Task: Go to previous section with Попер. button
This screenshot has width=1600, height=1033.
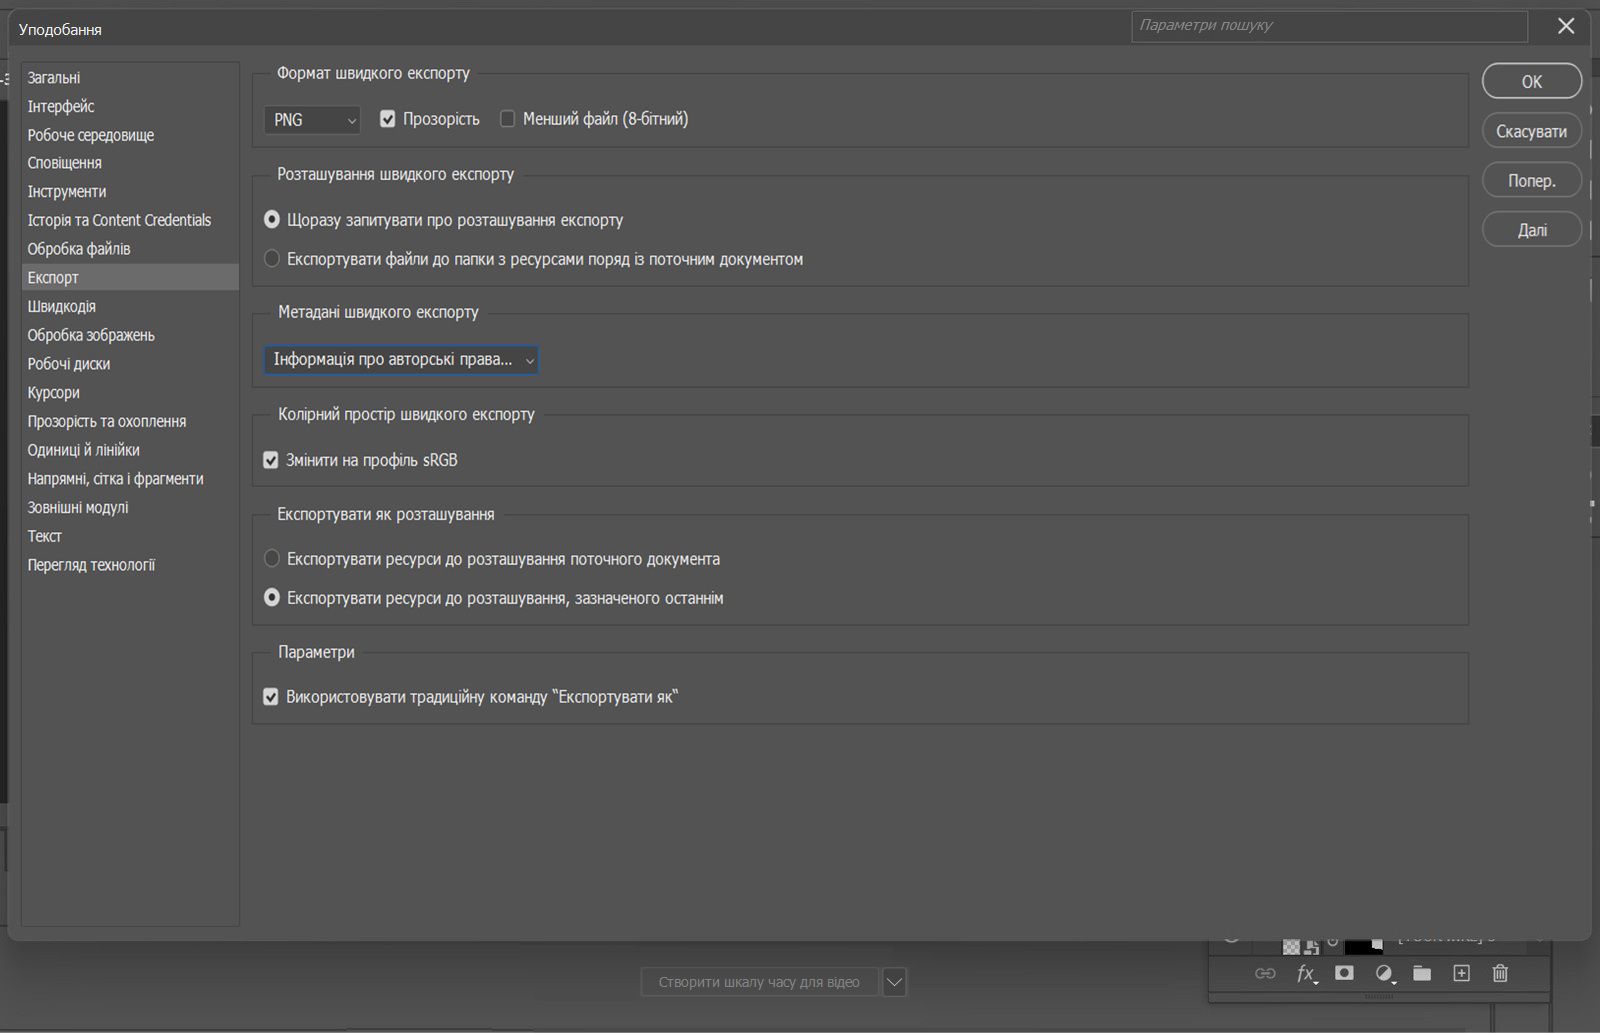Action: [1532, 180]
